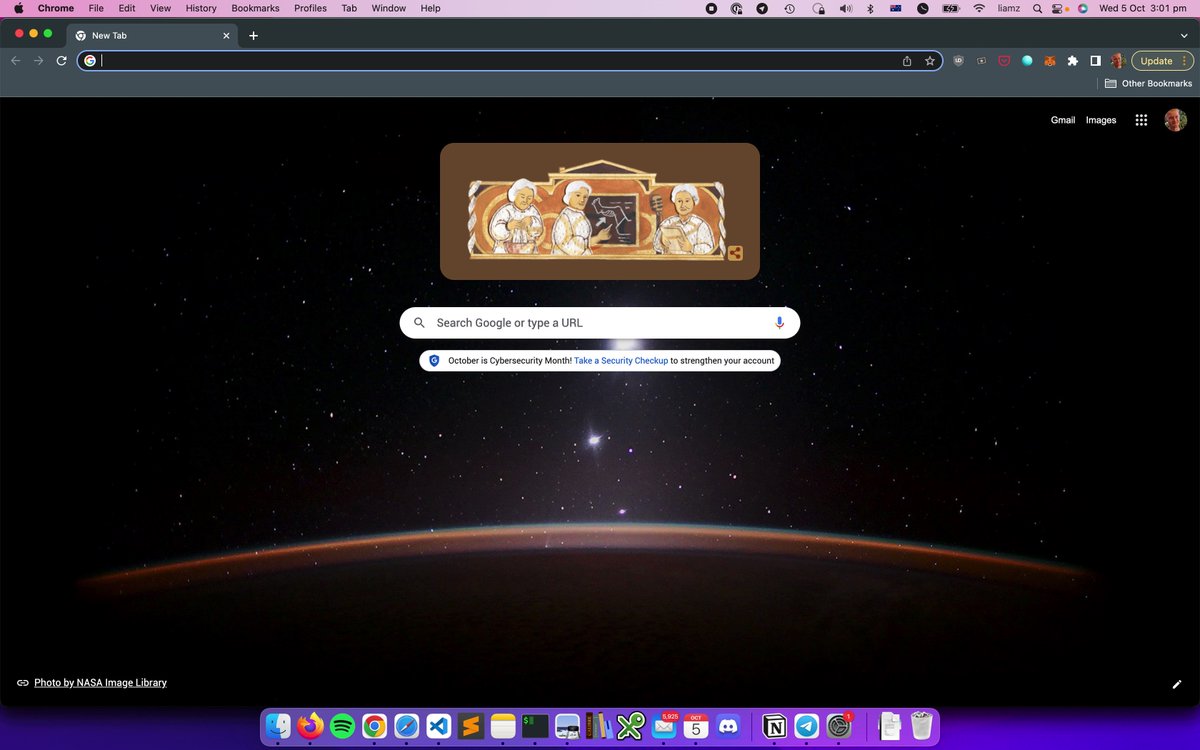Share the Google Doodle via share icon
The image size is (1200, 750).
pos(735,253)
